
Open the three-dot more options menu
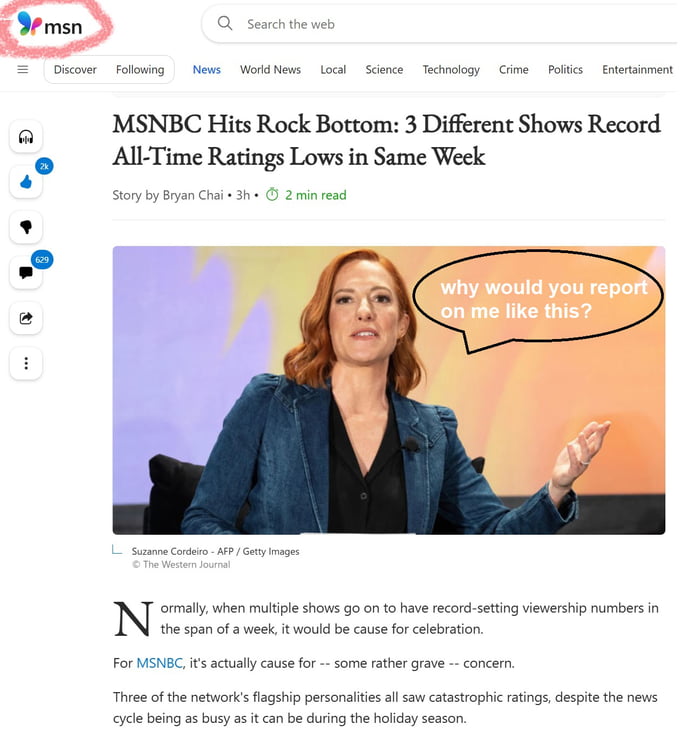click(26, 363)
